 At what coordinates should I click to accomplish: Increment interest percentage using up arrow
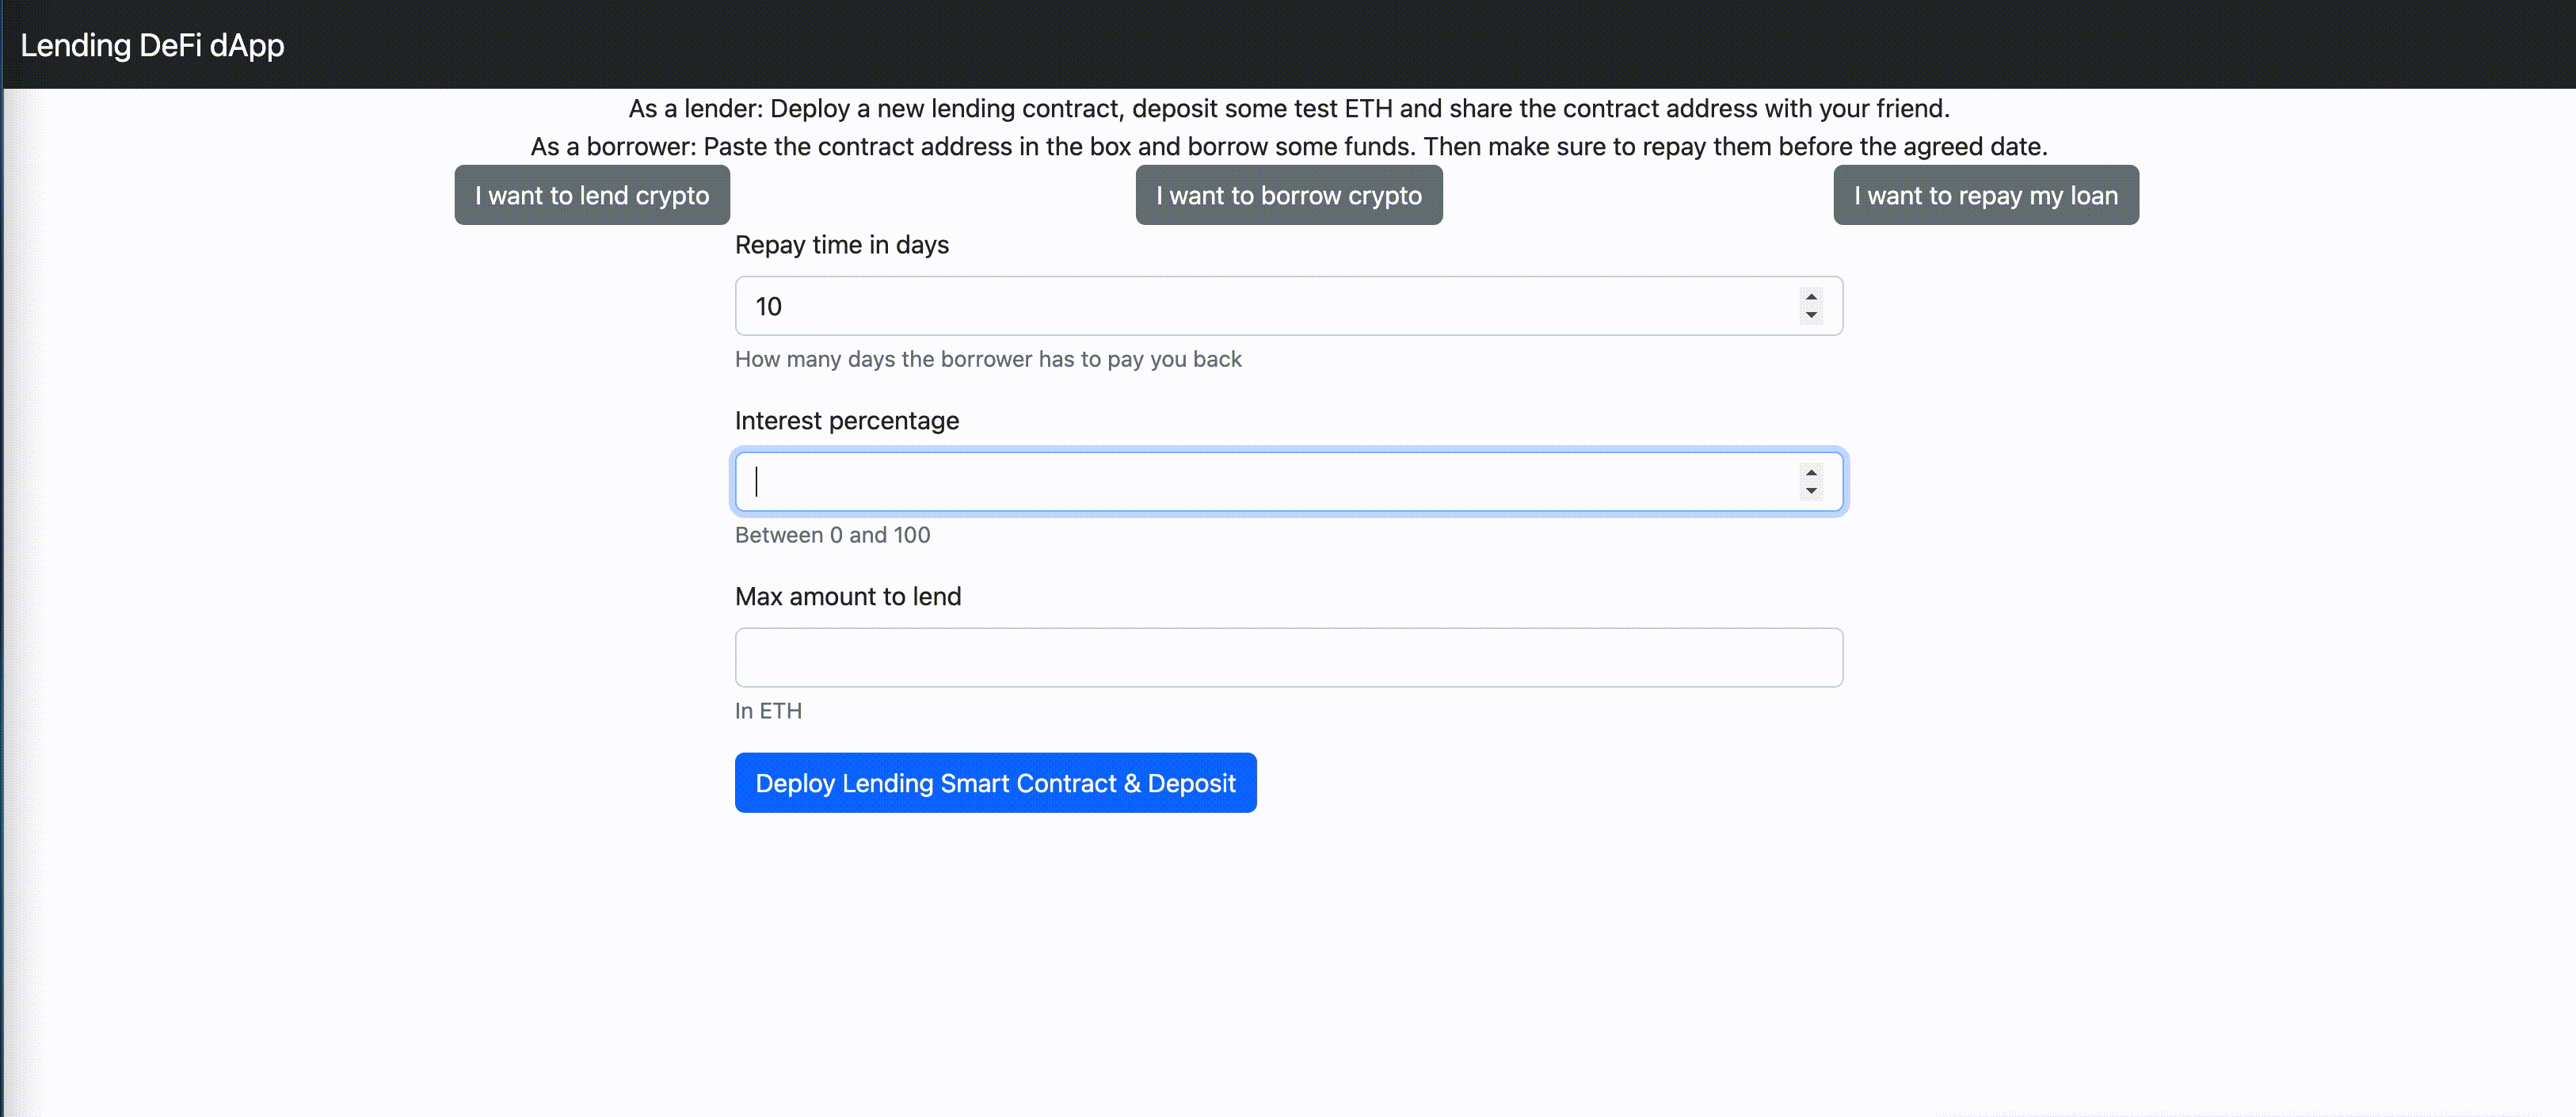[1811, 473]
